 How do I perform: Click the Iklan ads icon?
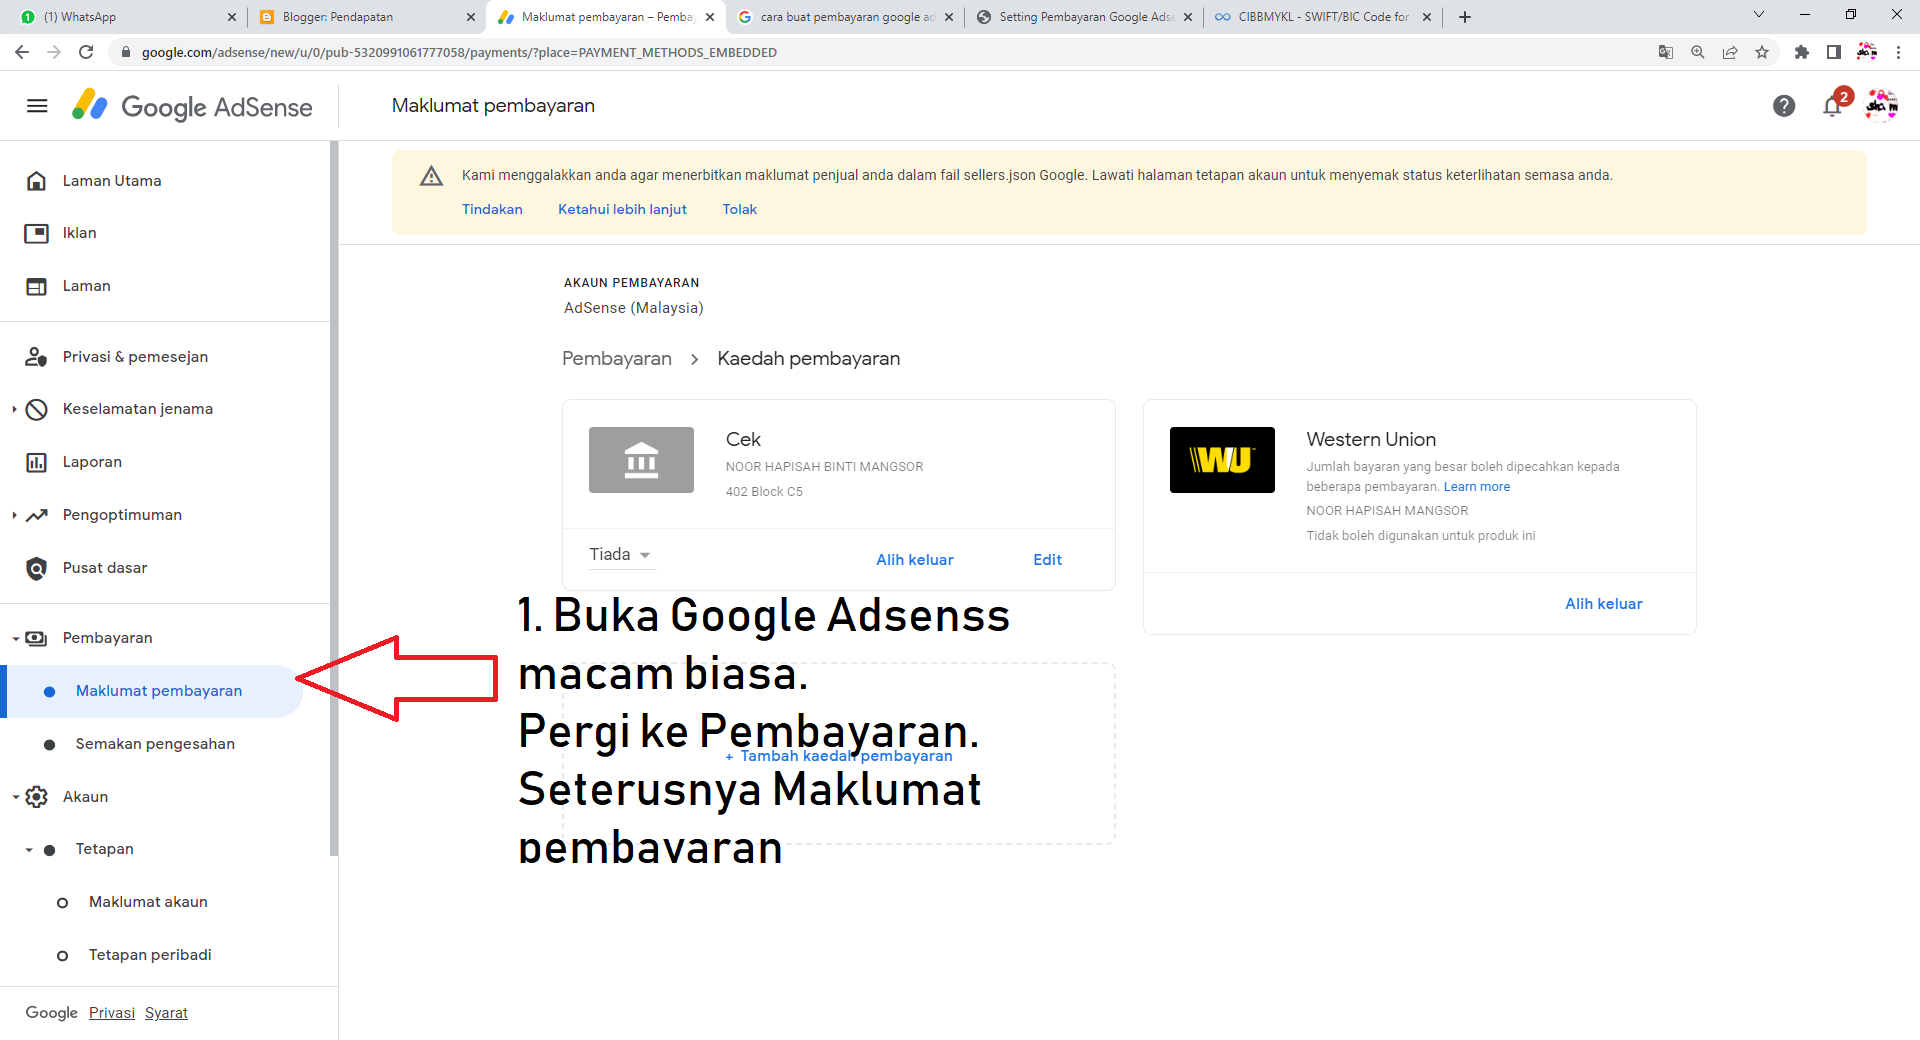[36, 233]
